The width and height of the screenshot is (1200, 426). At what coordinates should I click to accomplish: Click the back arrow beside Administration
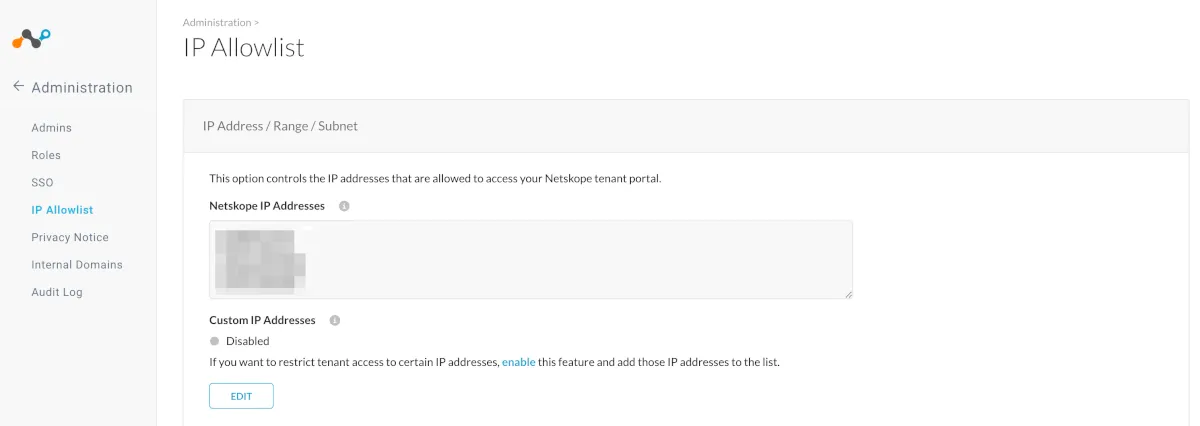(18, 87)
